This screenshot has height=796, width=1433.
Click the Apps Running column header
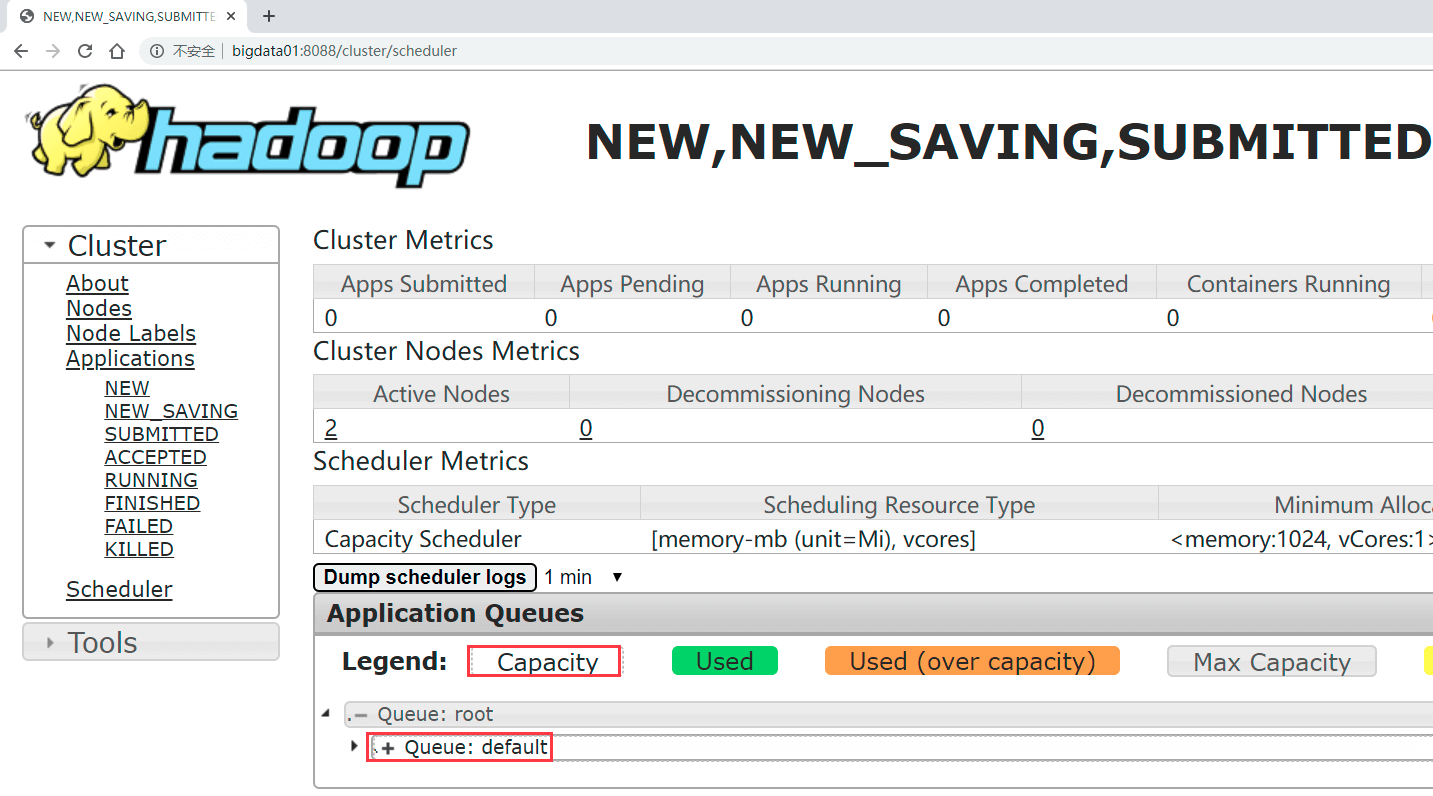829,284
